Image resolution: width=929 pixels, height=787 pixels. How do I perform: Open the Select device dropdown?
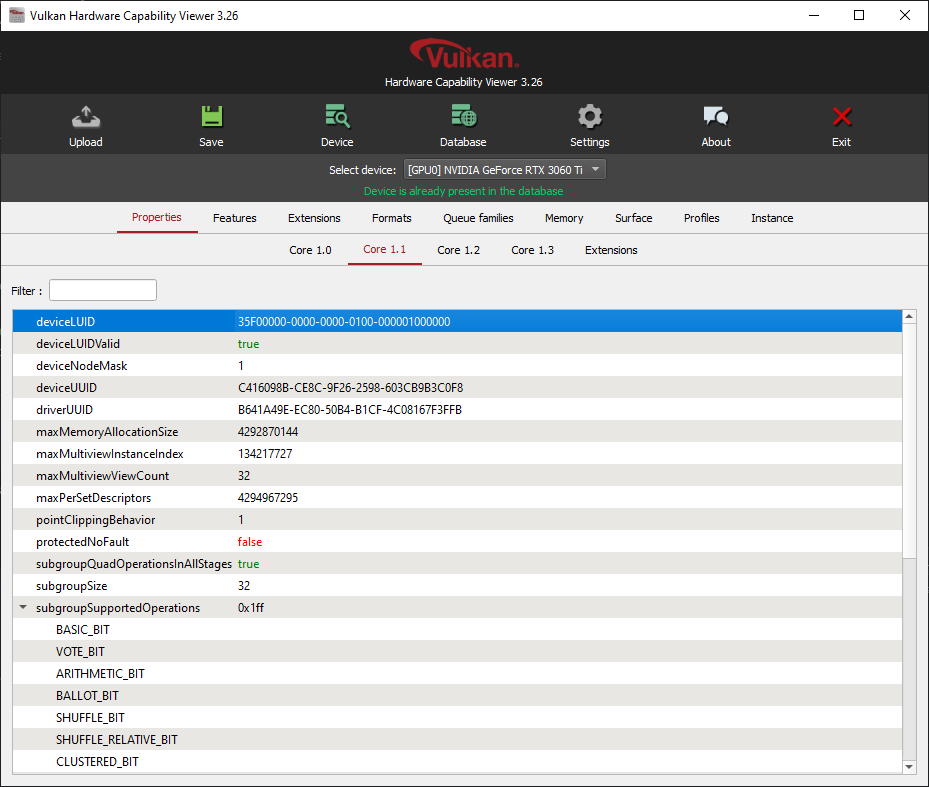[x=504, y=169]
